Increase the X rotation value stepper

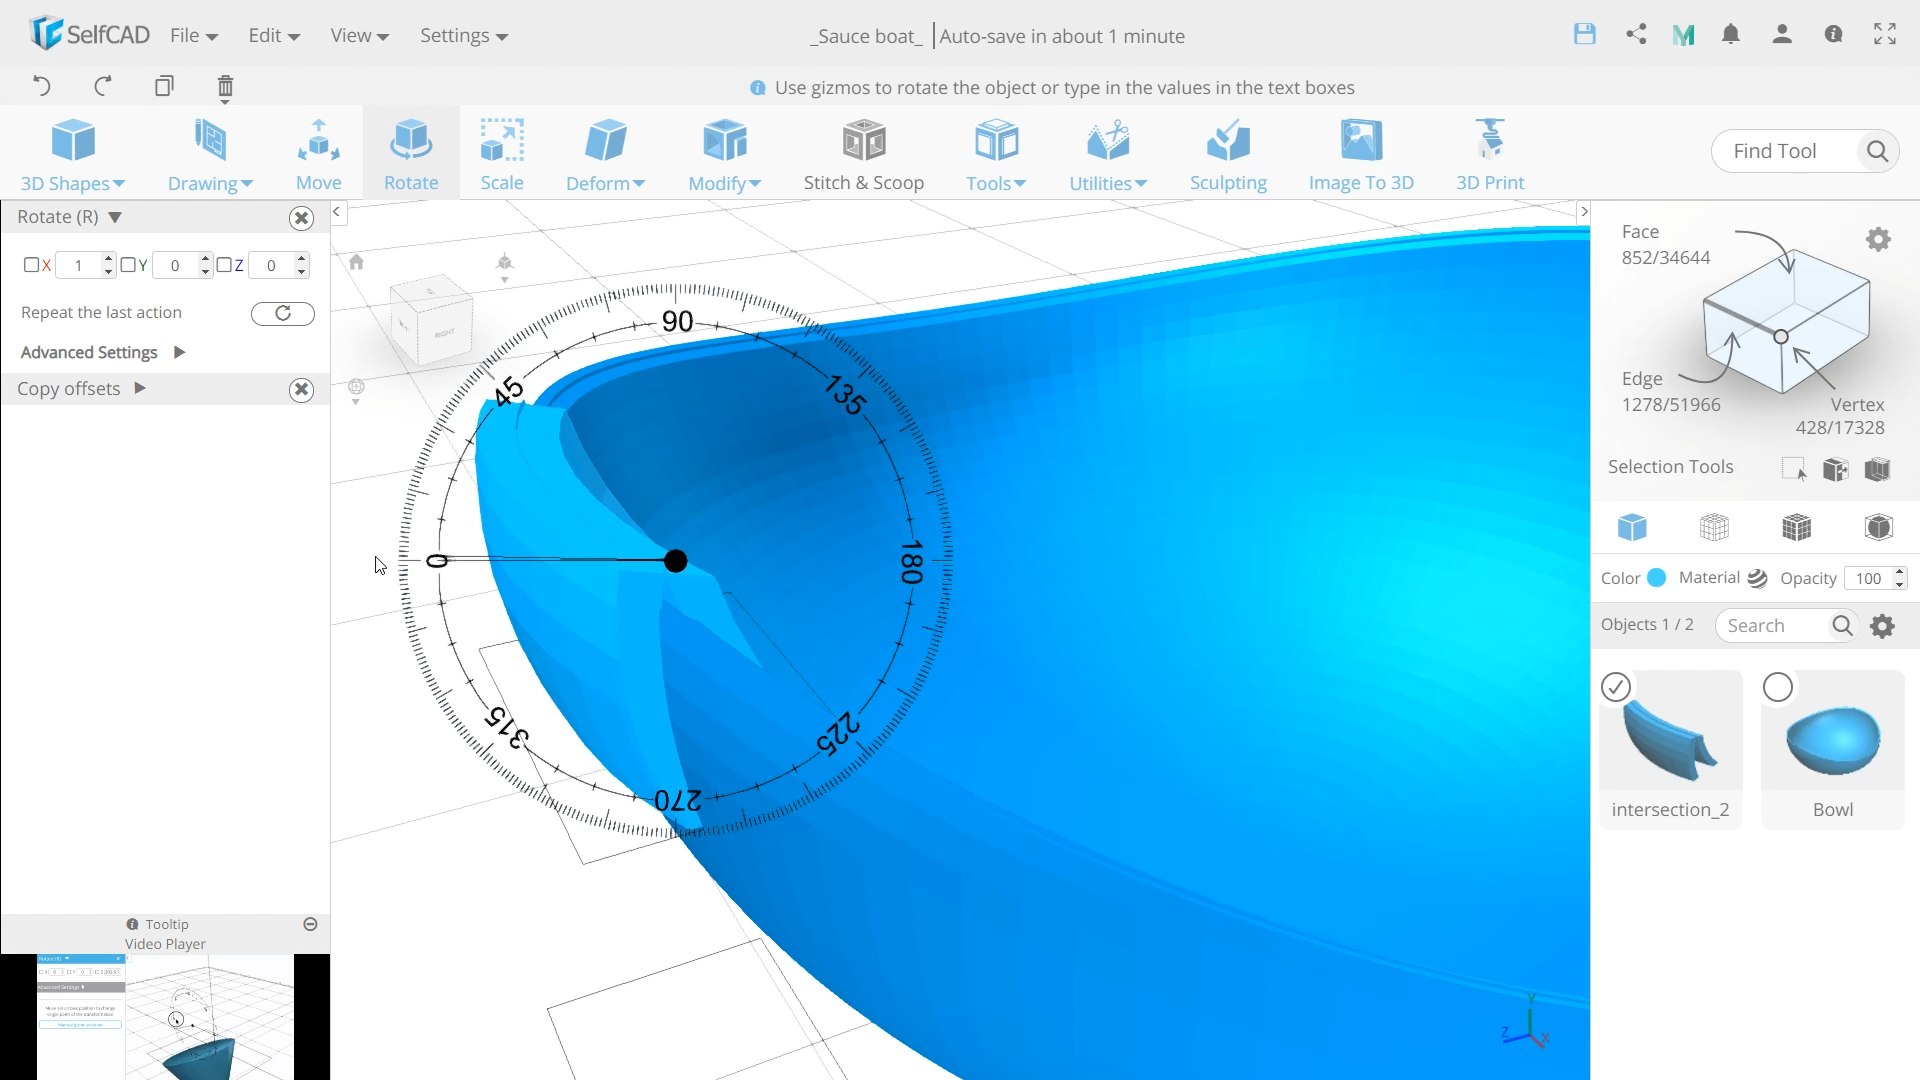pyautogui.click(x=108, y=259)
